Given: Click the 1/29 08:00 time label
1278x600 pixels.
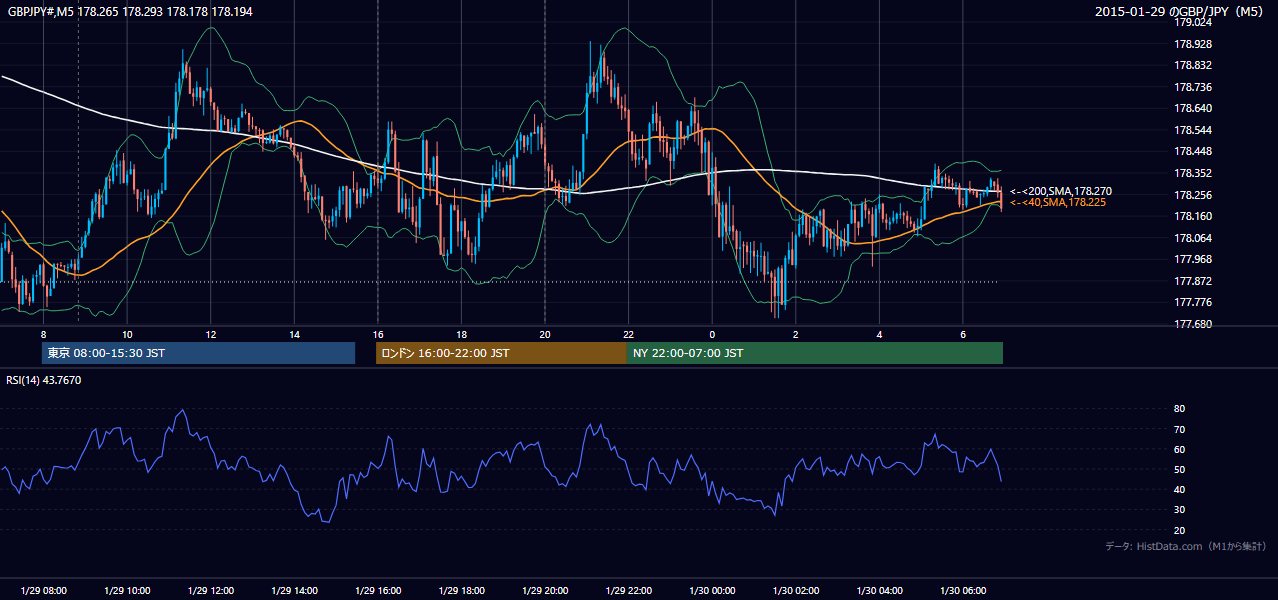Looking at the screenshot, I should 43,591.
